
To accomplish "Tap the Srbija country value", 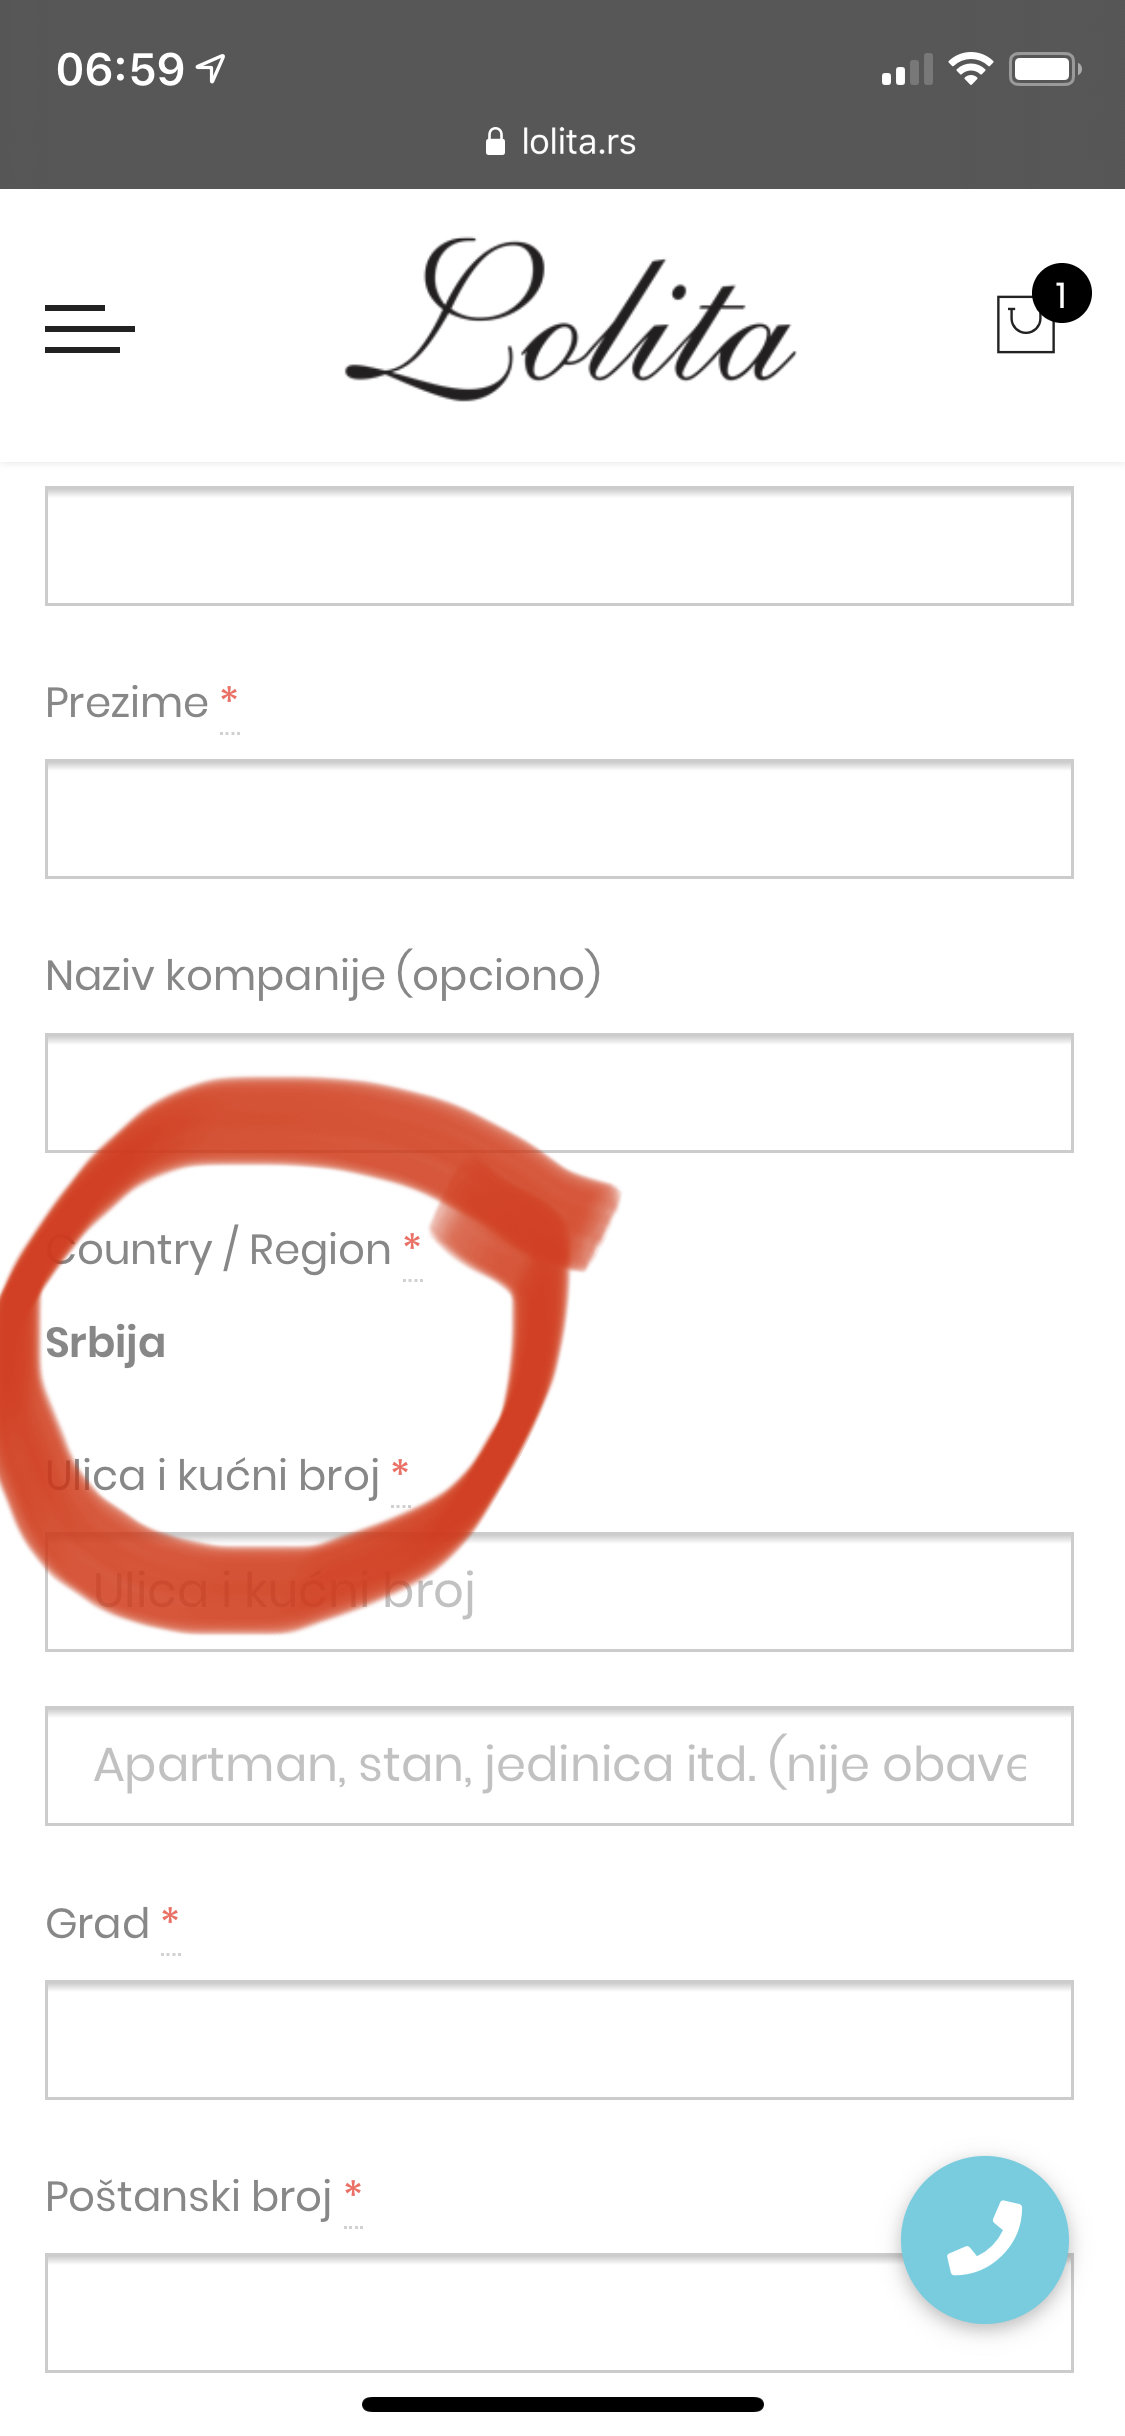I will [x=105, y=1343].
